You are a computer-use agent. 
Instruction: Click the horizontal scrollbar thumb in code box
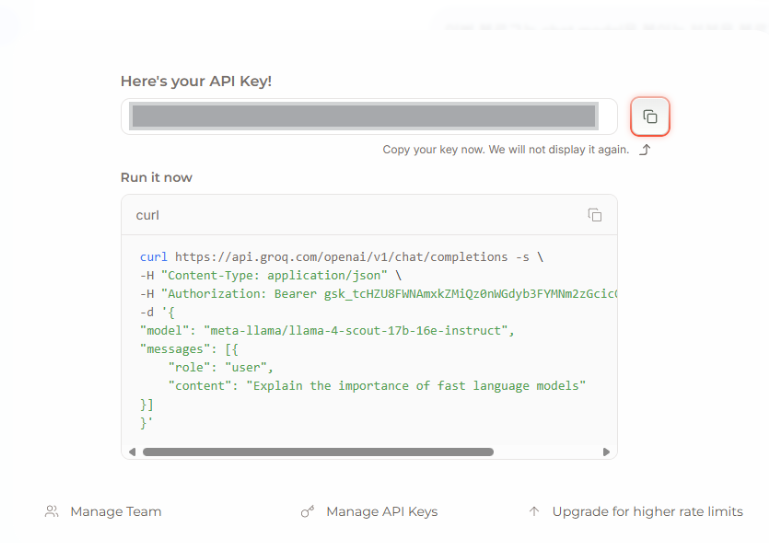(x=318, y=452)
